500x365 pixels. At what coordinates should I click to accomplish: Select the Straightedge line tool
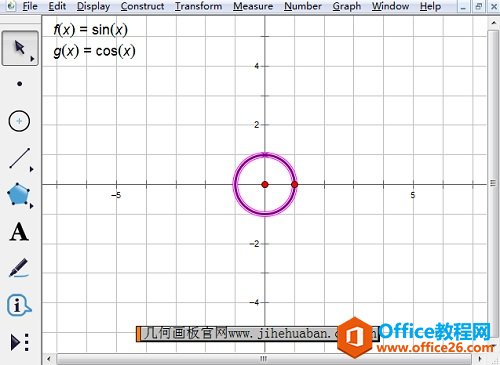click(20, 158)
